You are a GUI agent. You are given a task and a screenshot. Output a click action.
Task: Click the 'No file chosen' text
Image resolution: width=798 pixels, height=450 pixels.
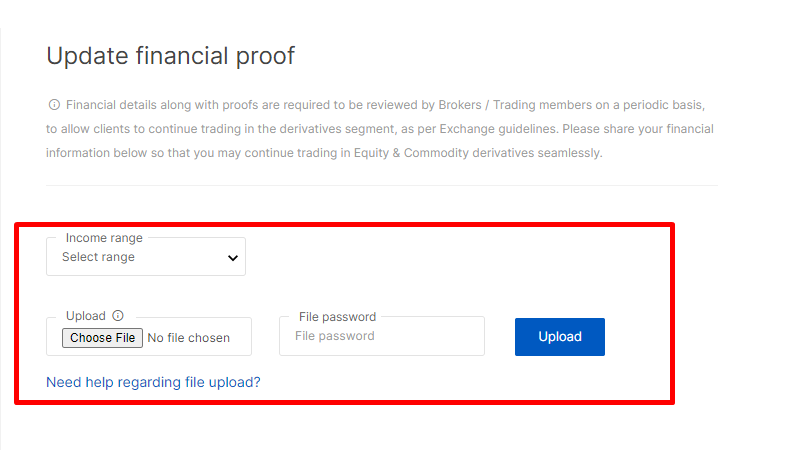(x=188, y=338)
